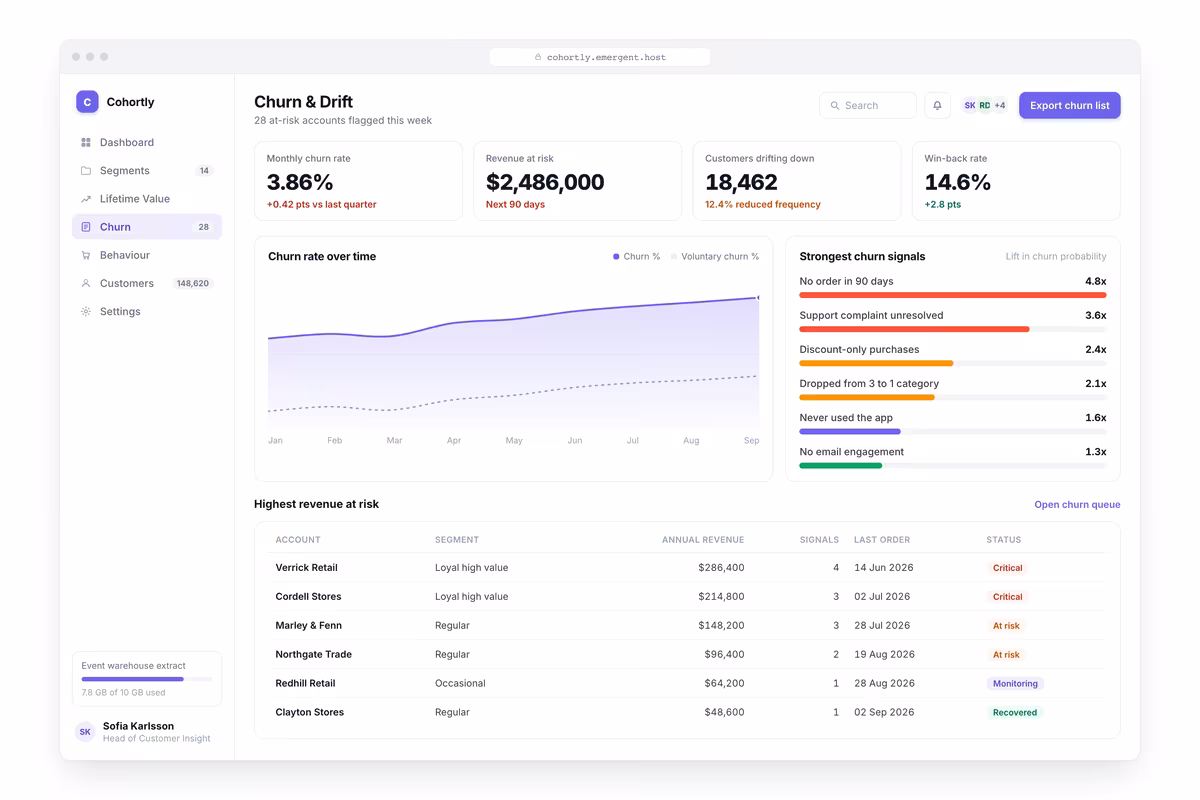Click the Discount-only purchases bar
Viewport: 1200px width, 800px height.
click(953, 363)
